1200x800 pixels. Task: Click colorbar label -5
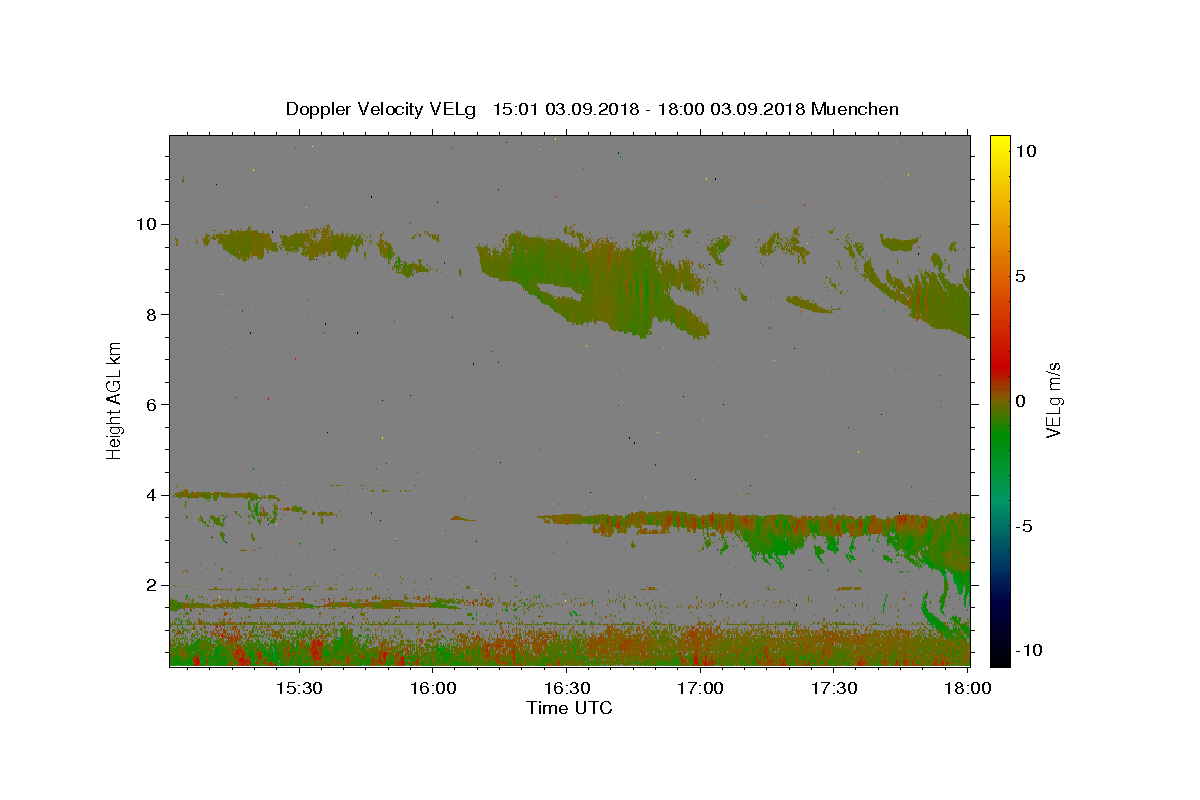tap(1022, 526)
